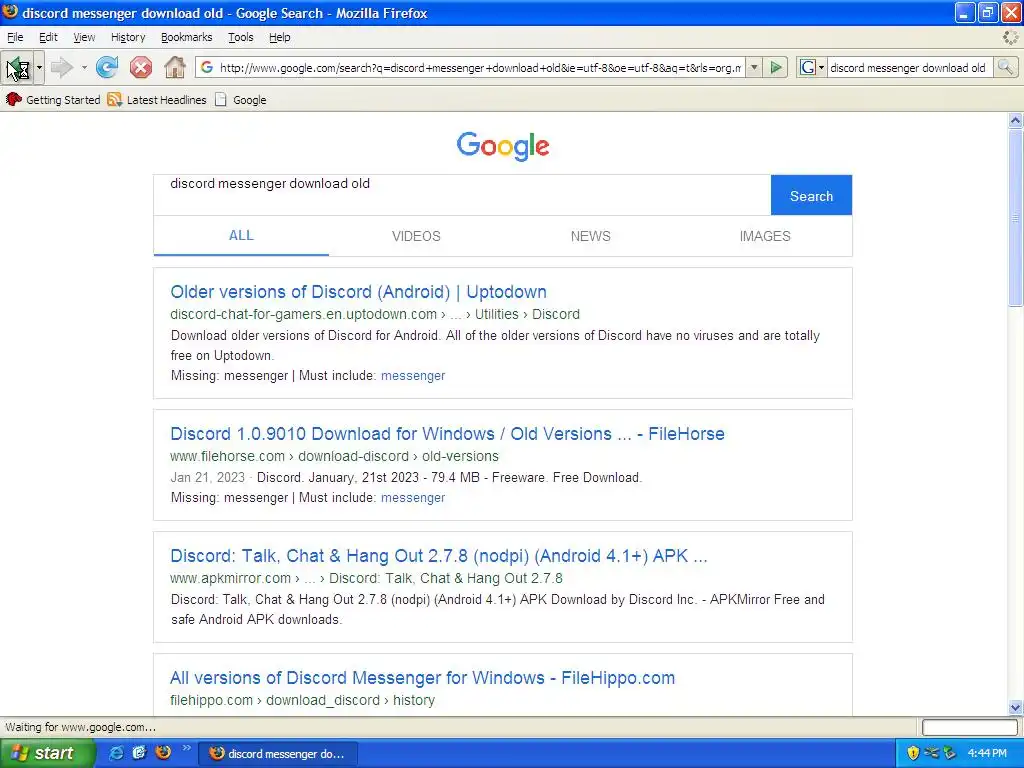Open the Windows Start menu

tap(47, 753)
